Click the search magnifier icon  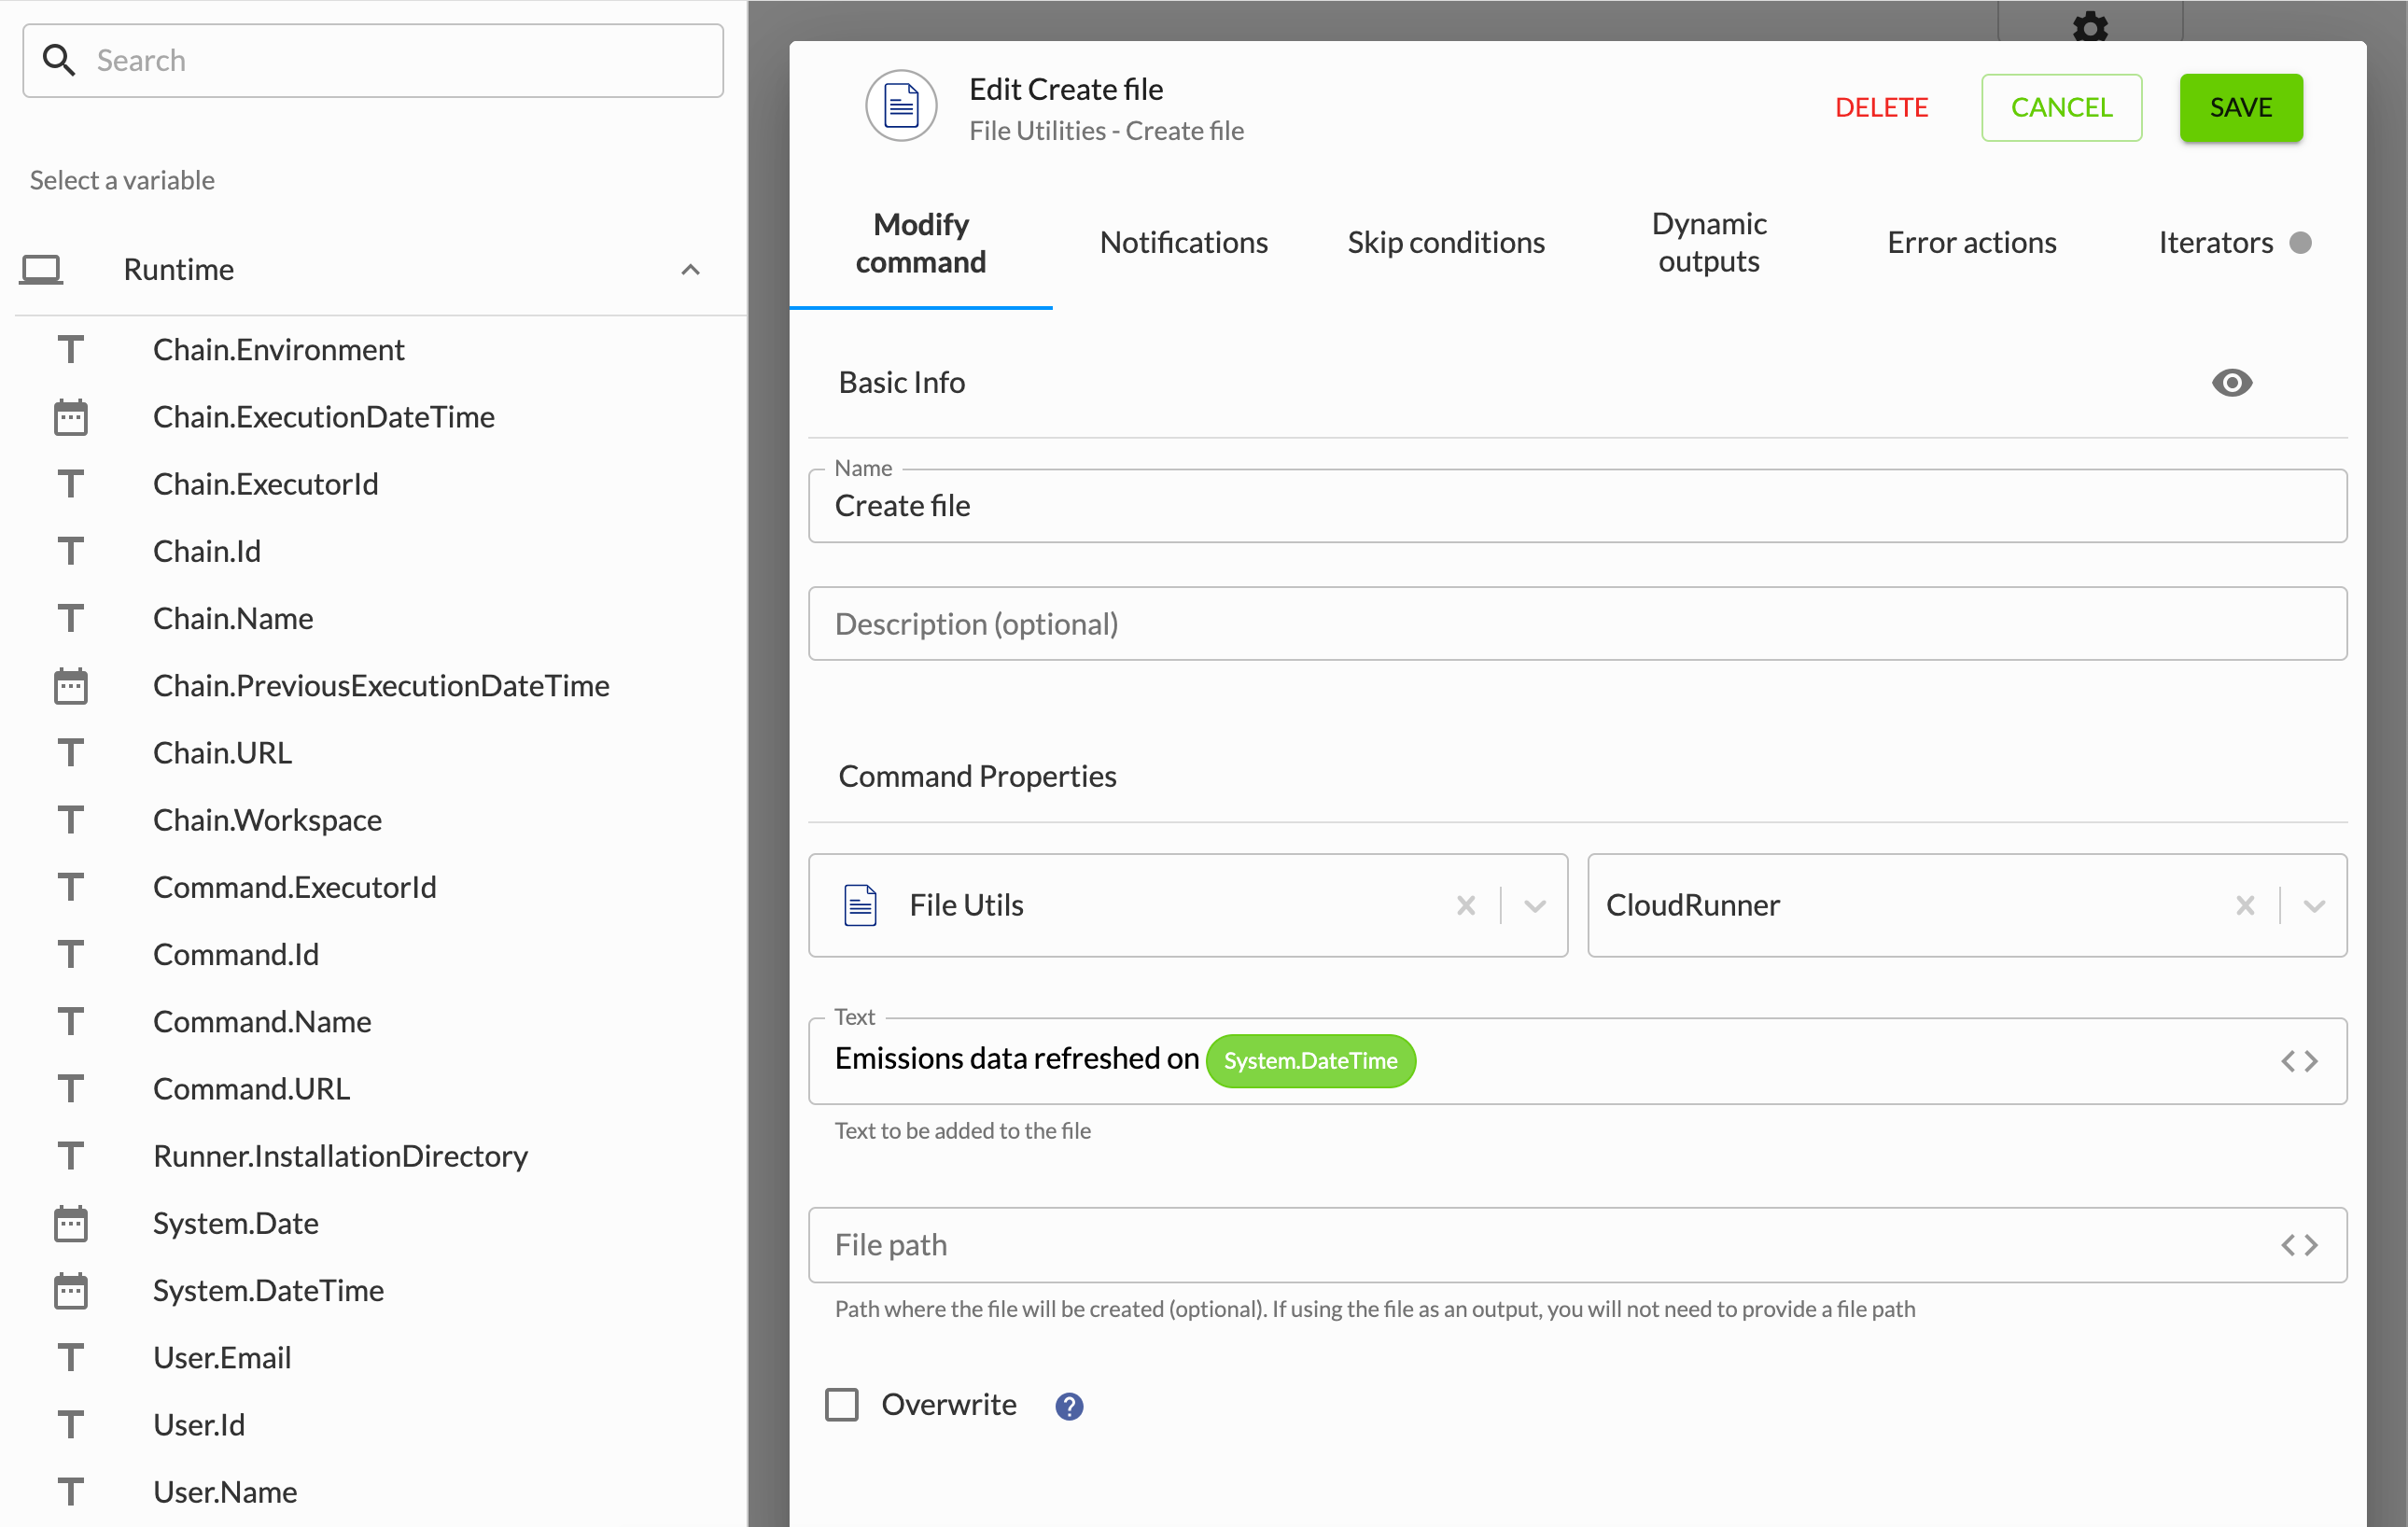(x=59, y=61)
